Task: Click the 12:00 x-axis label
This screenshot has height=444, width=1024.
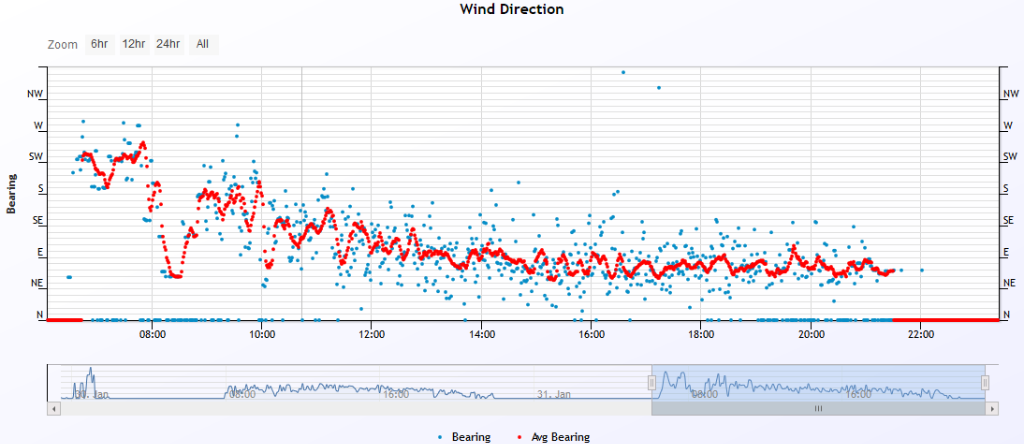Action: point(371,334)
